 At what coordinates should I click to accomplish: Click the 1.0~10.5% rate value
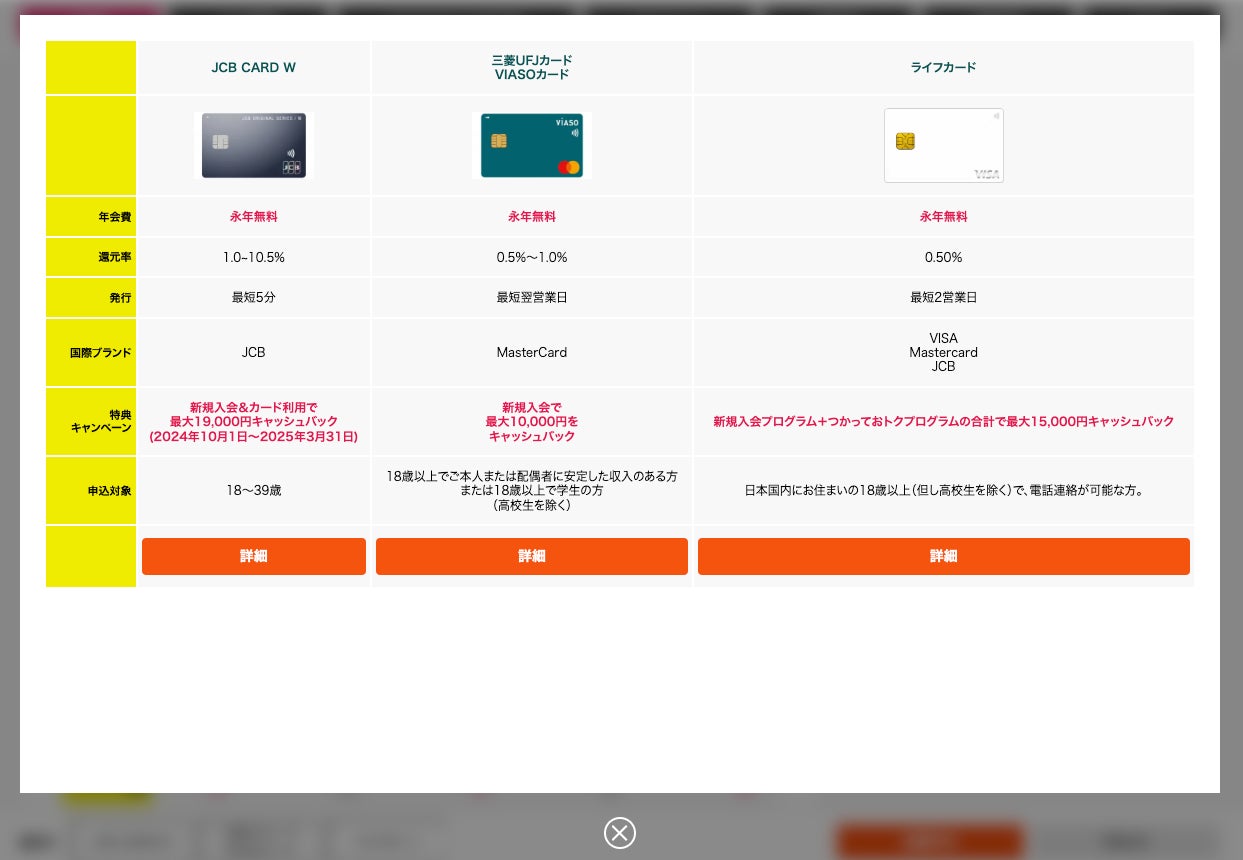click(x=254, y=257)
